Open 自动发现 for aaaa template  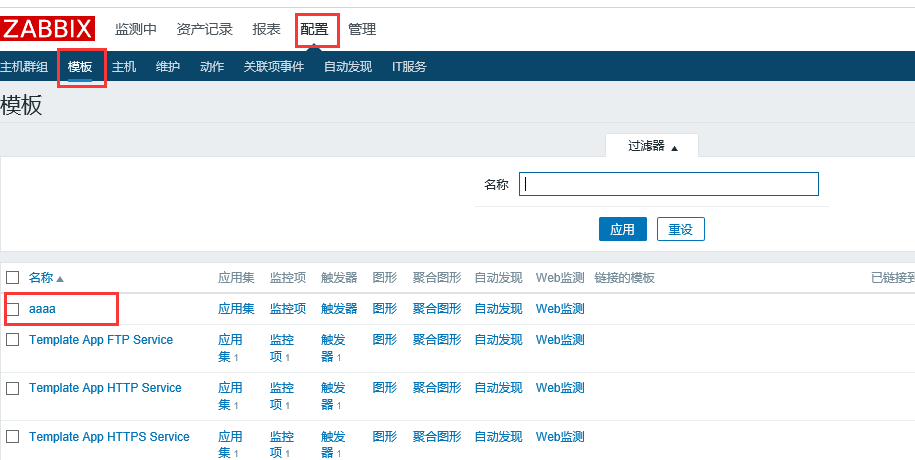click(498, 309)
